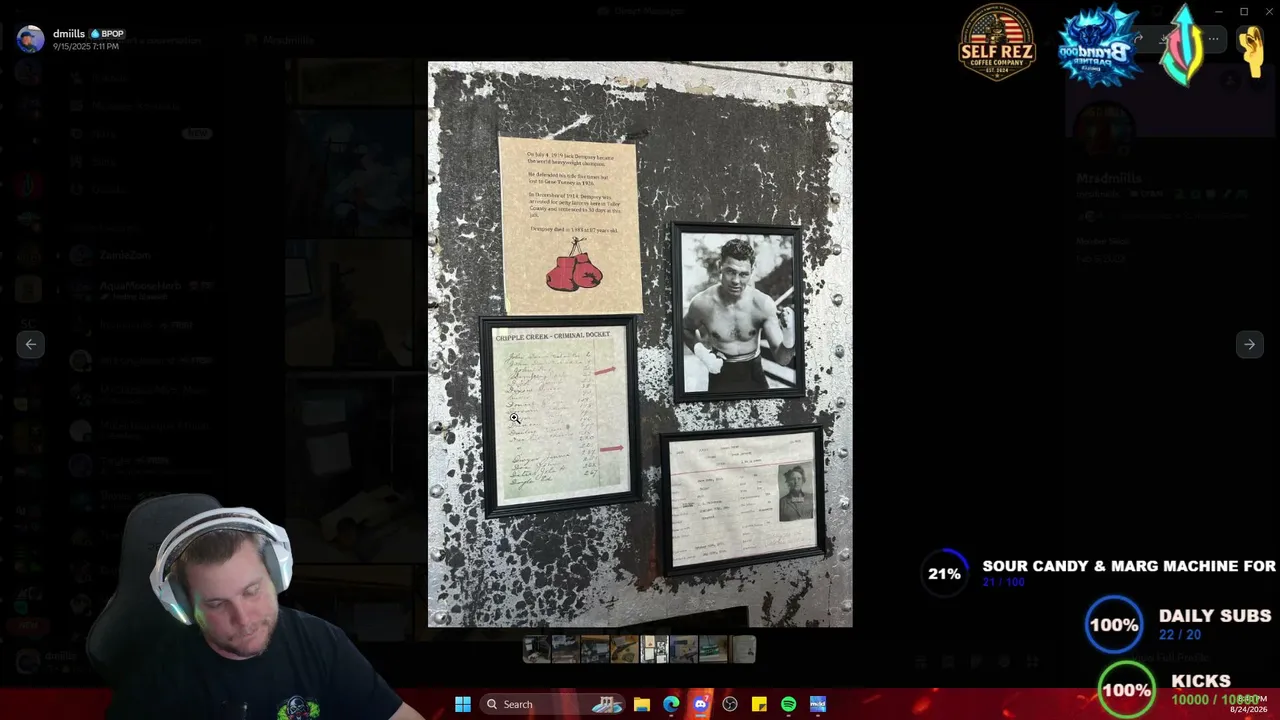Image resolution: width=1280 pixels, height=720 pixels.
Task: Open dmiills user avatar in viewer header
Action: click(30, 39)
